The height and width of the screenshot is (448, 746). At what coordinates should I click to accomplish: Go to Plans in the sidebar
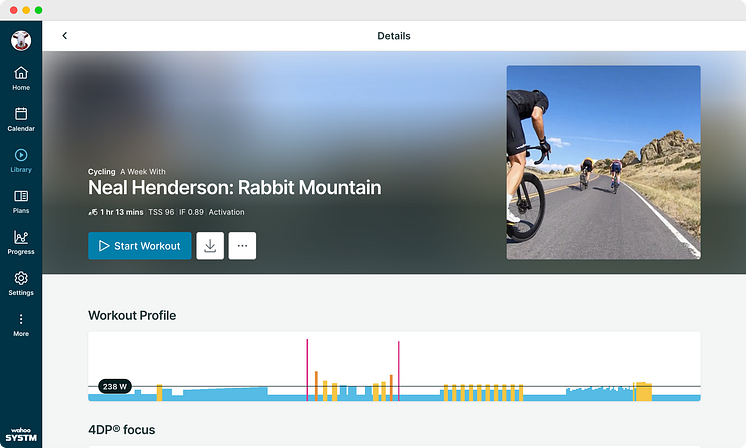(21, 201)
